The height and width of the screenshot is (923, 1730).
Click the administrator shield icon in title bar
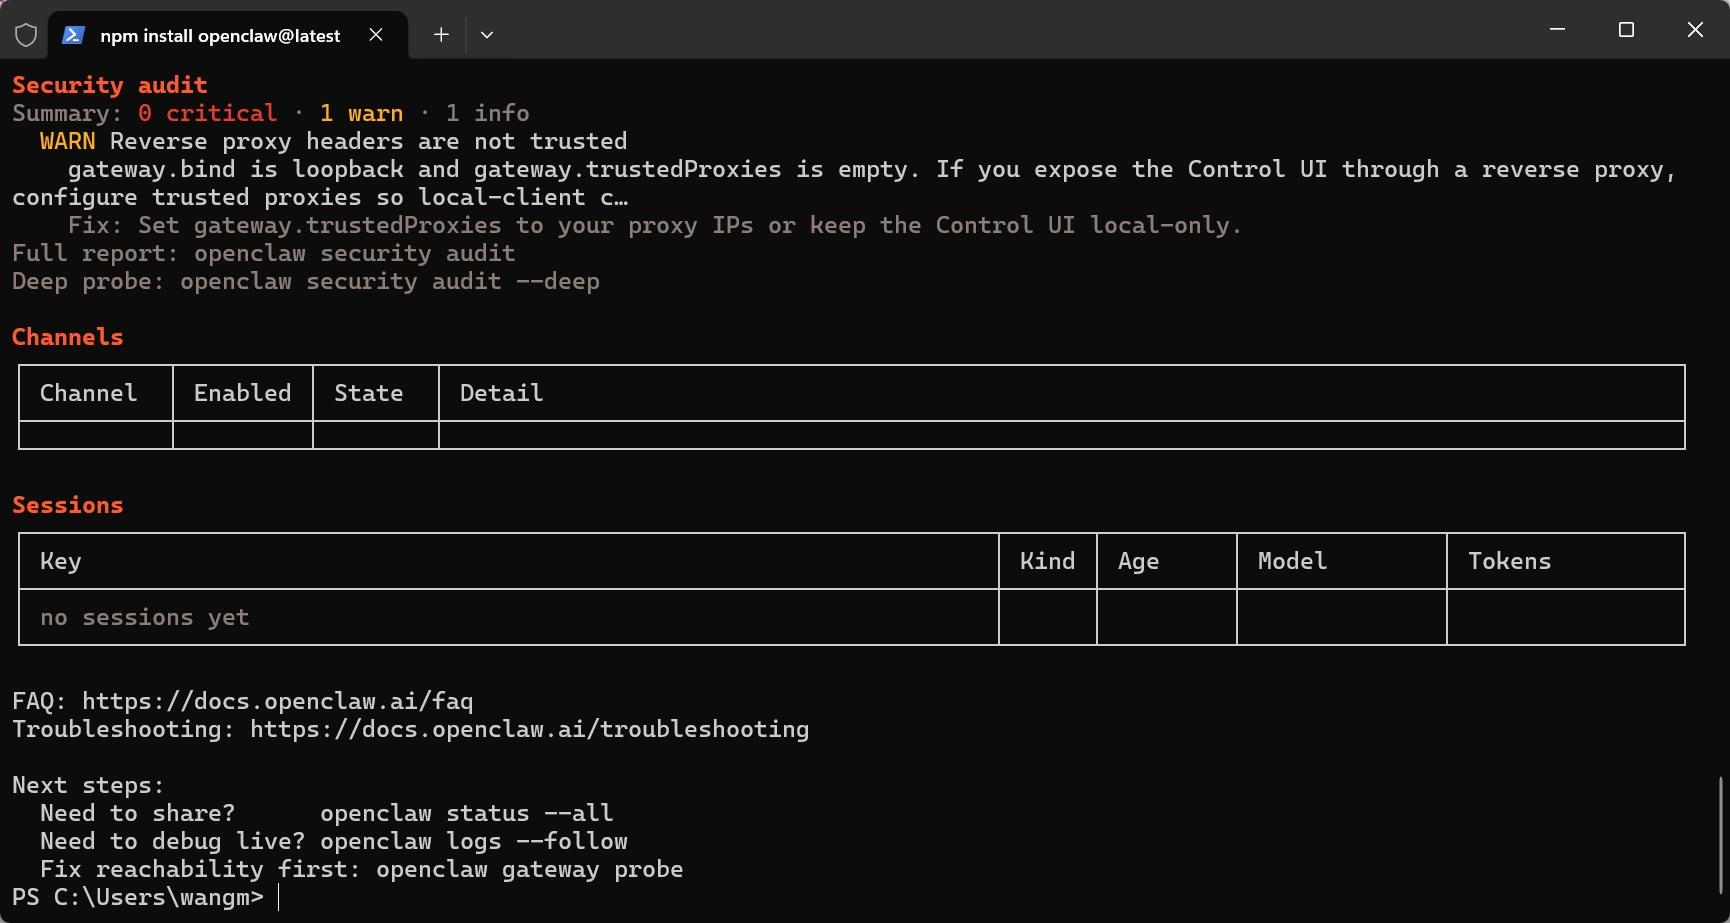tap(26, 35)
